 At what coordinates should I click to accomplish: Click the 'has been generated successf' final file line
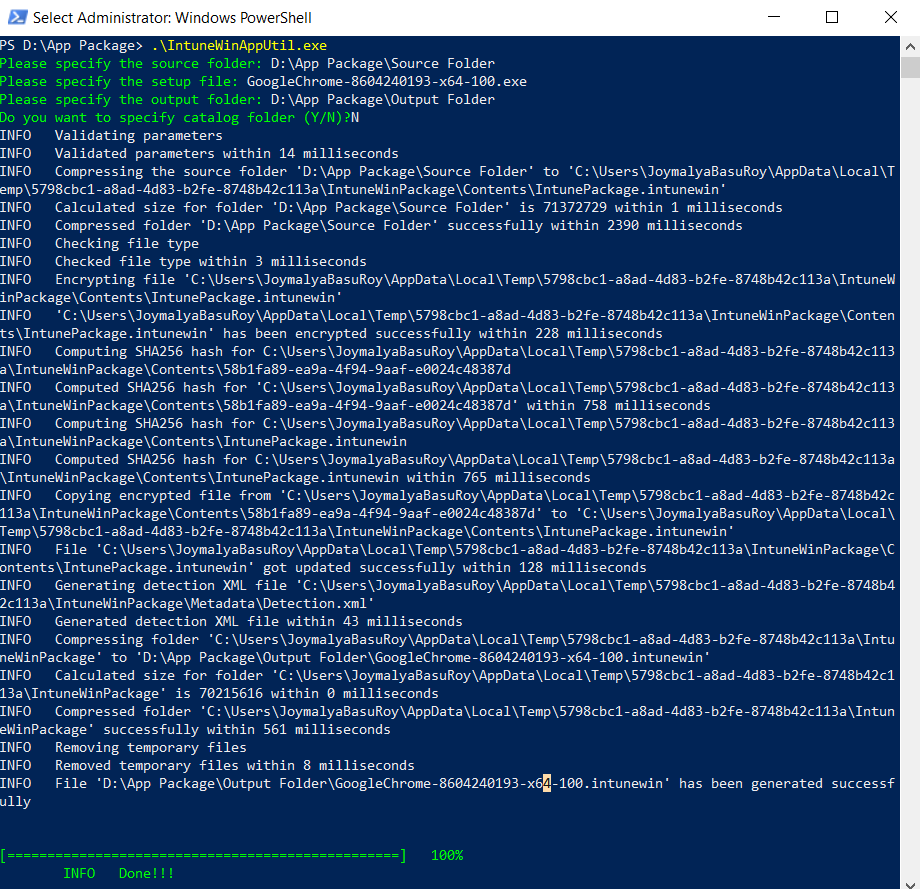click(x=447, y=784)
